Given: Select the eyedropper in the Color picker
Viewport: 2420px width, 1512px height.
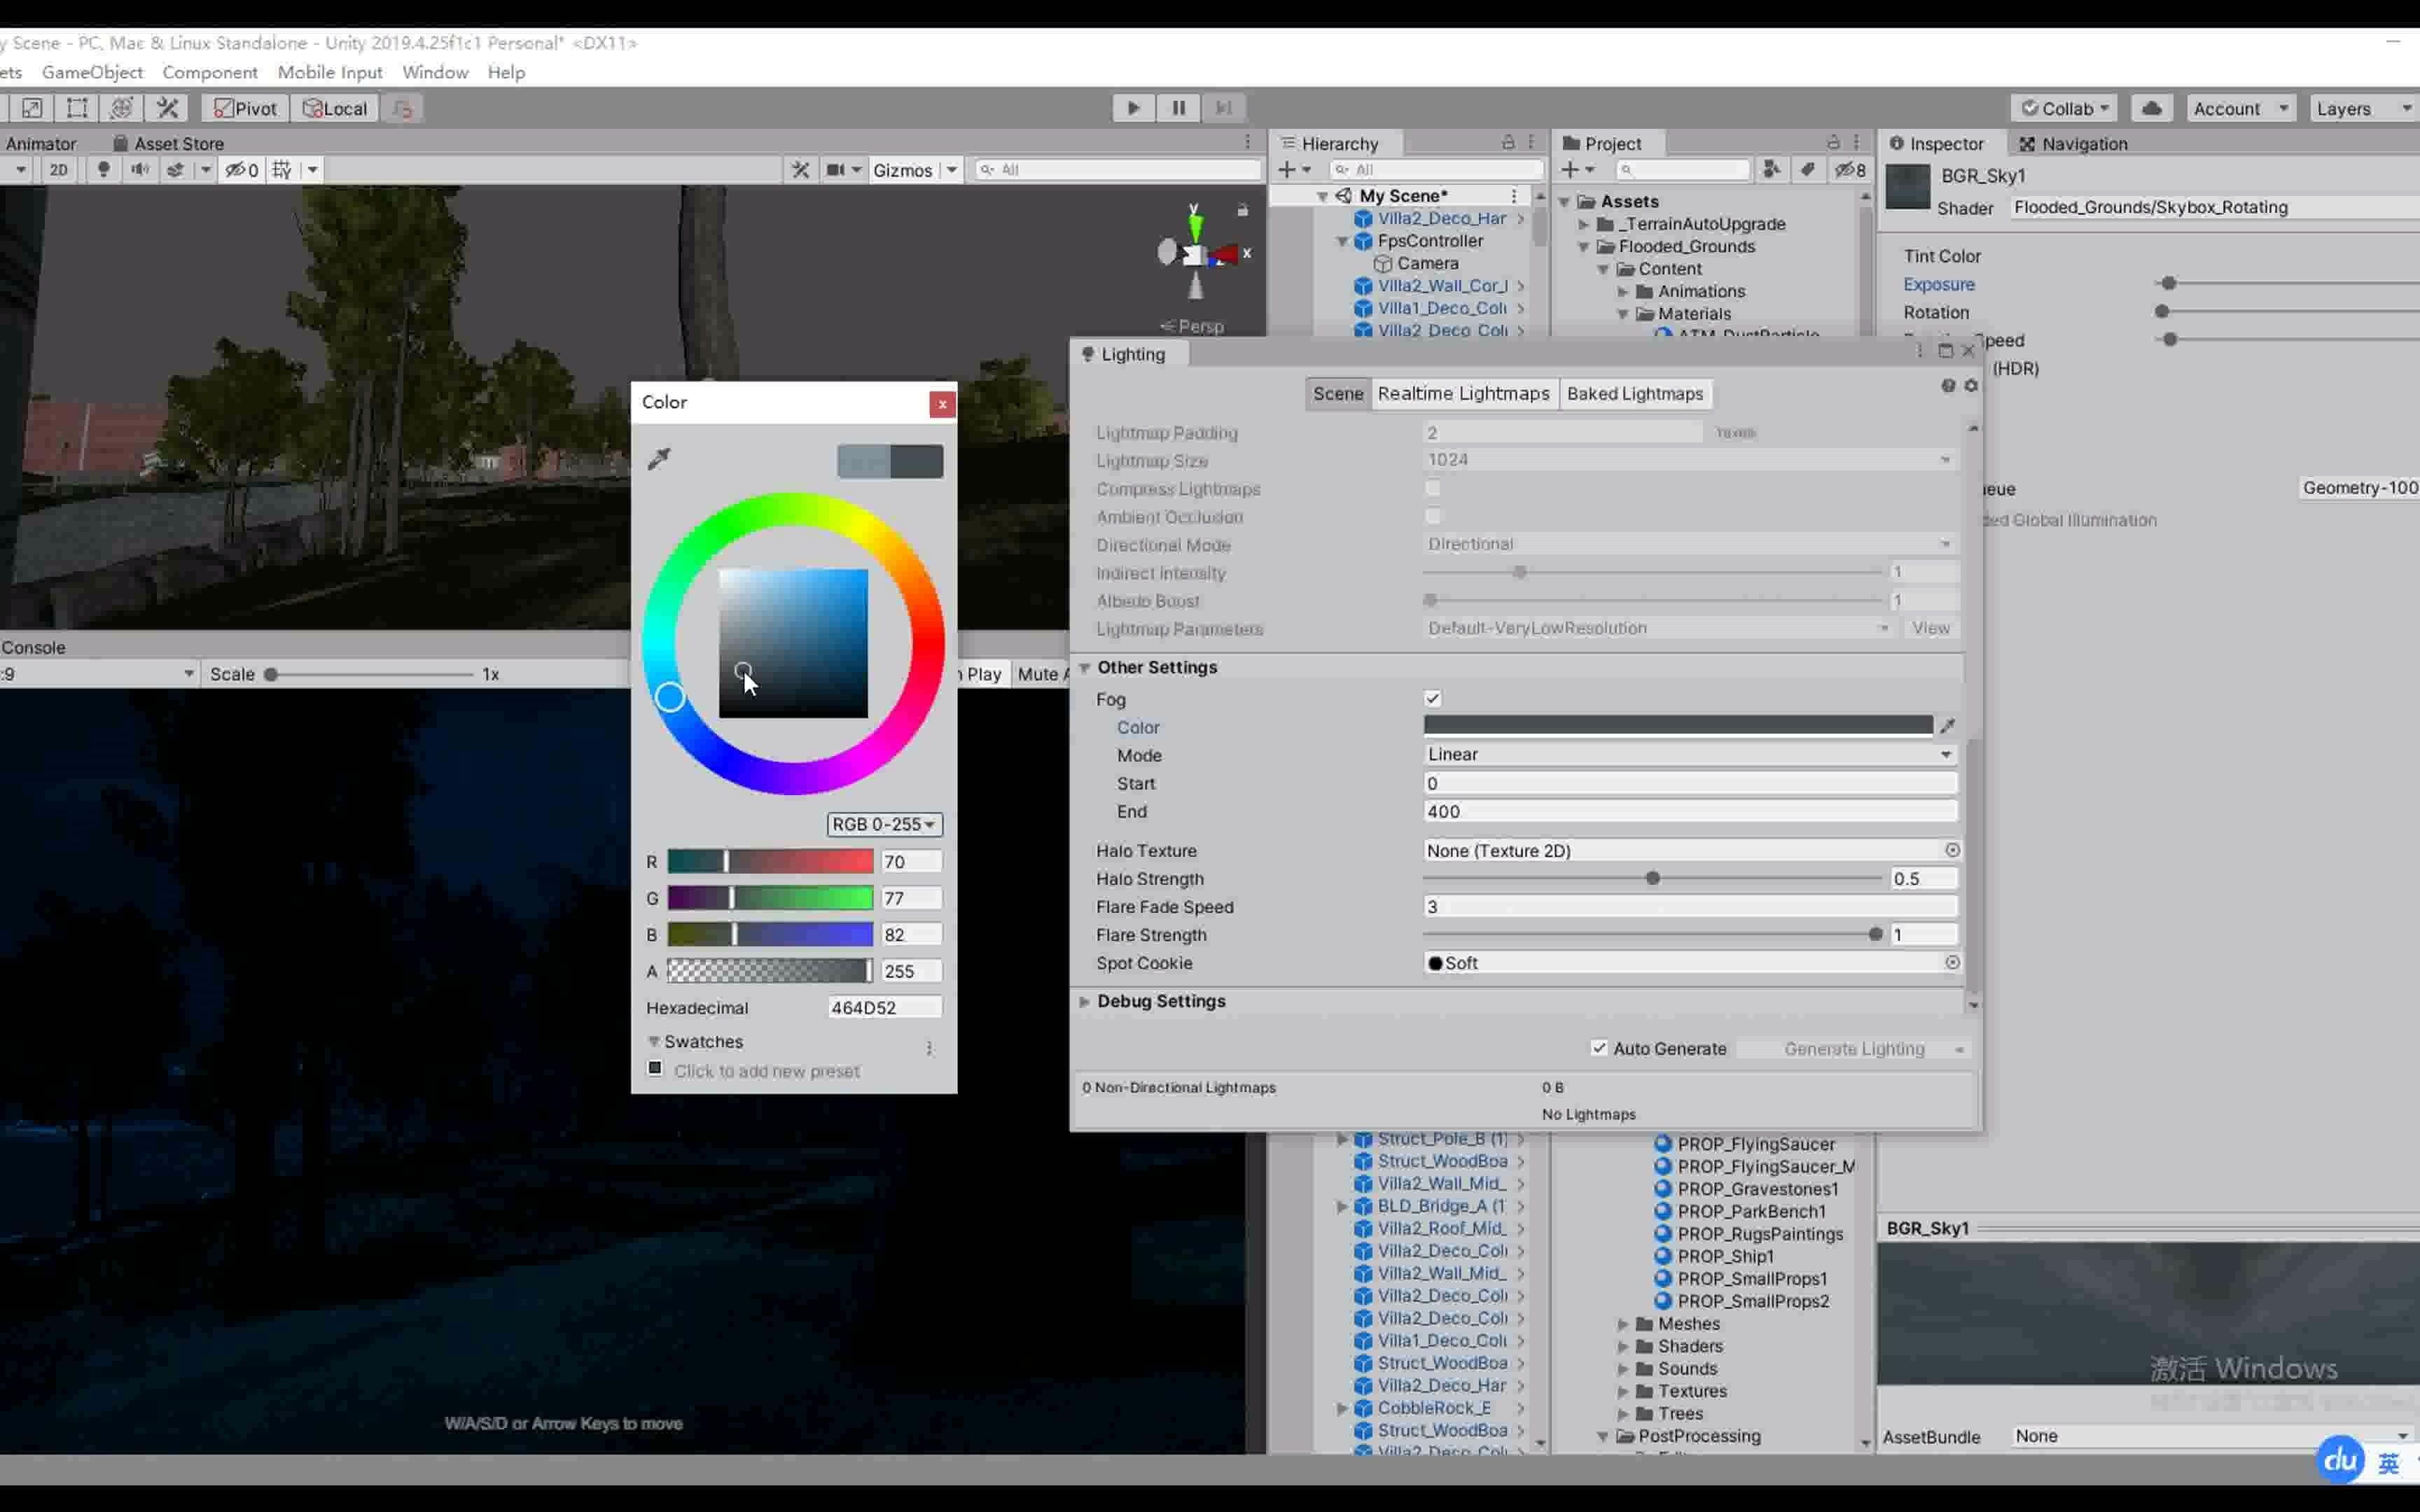Looking at the screenshot, I should 659,459.
